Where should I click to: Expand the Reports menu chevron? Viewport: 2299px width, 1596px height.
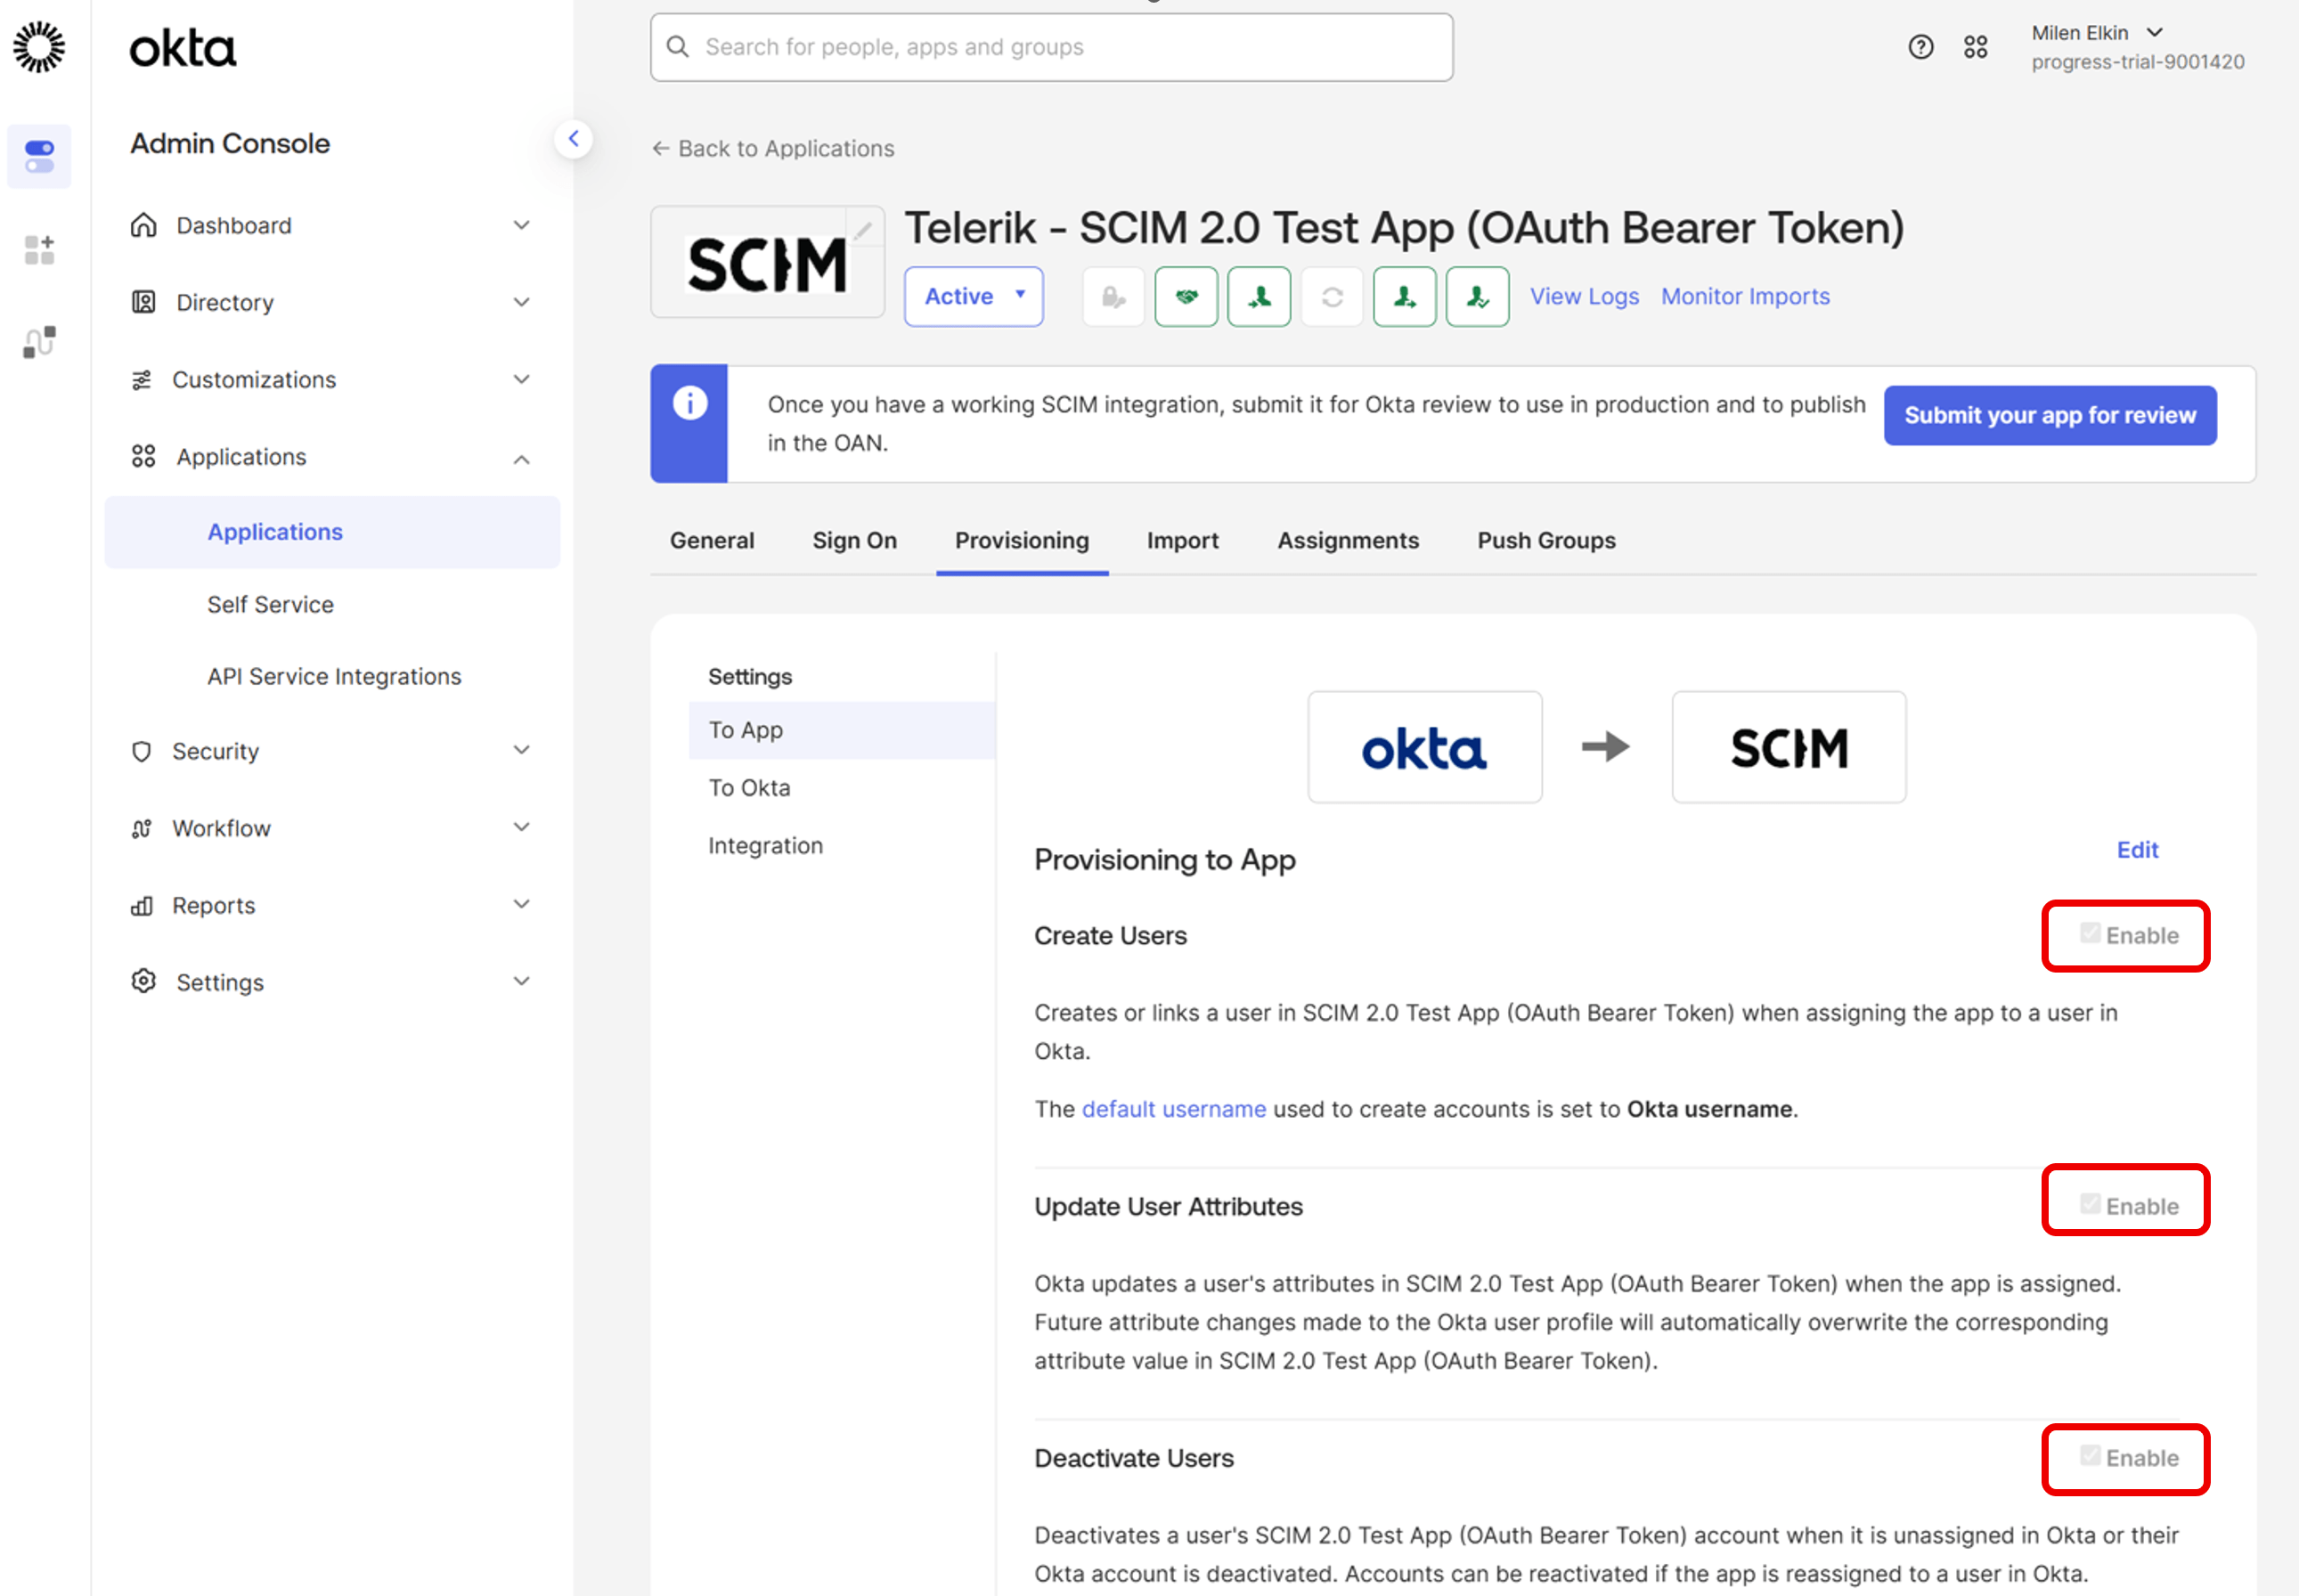pos(522,904)
